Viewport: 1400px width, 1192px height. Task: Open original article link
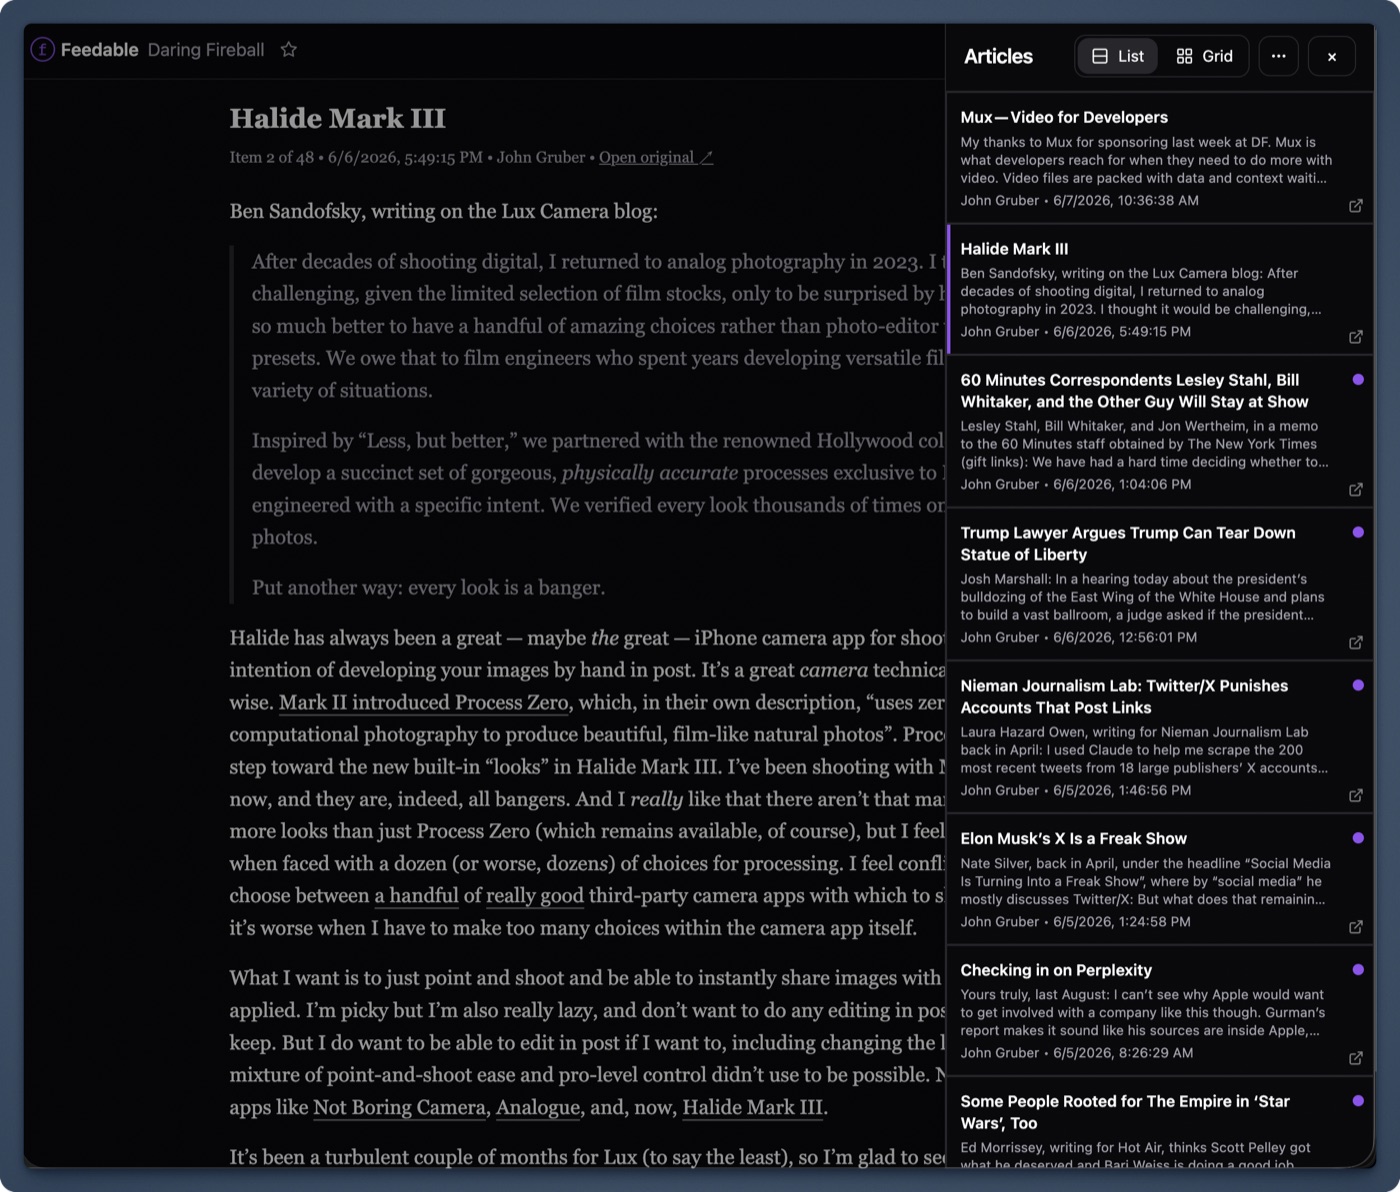point(656,157)
